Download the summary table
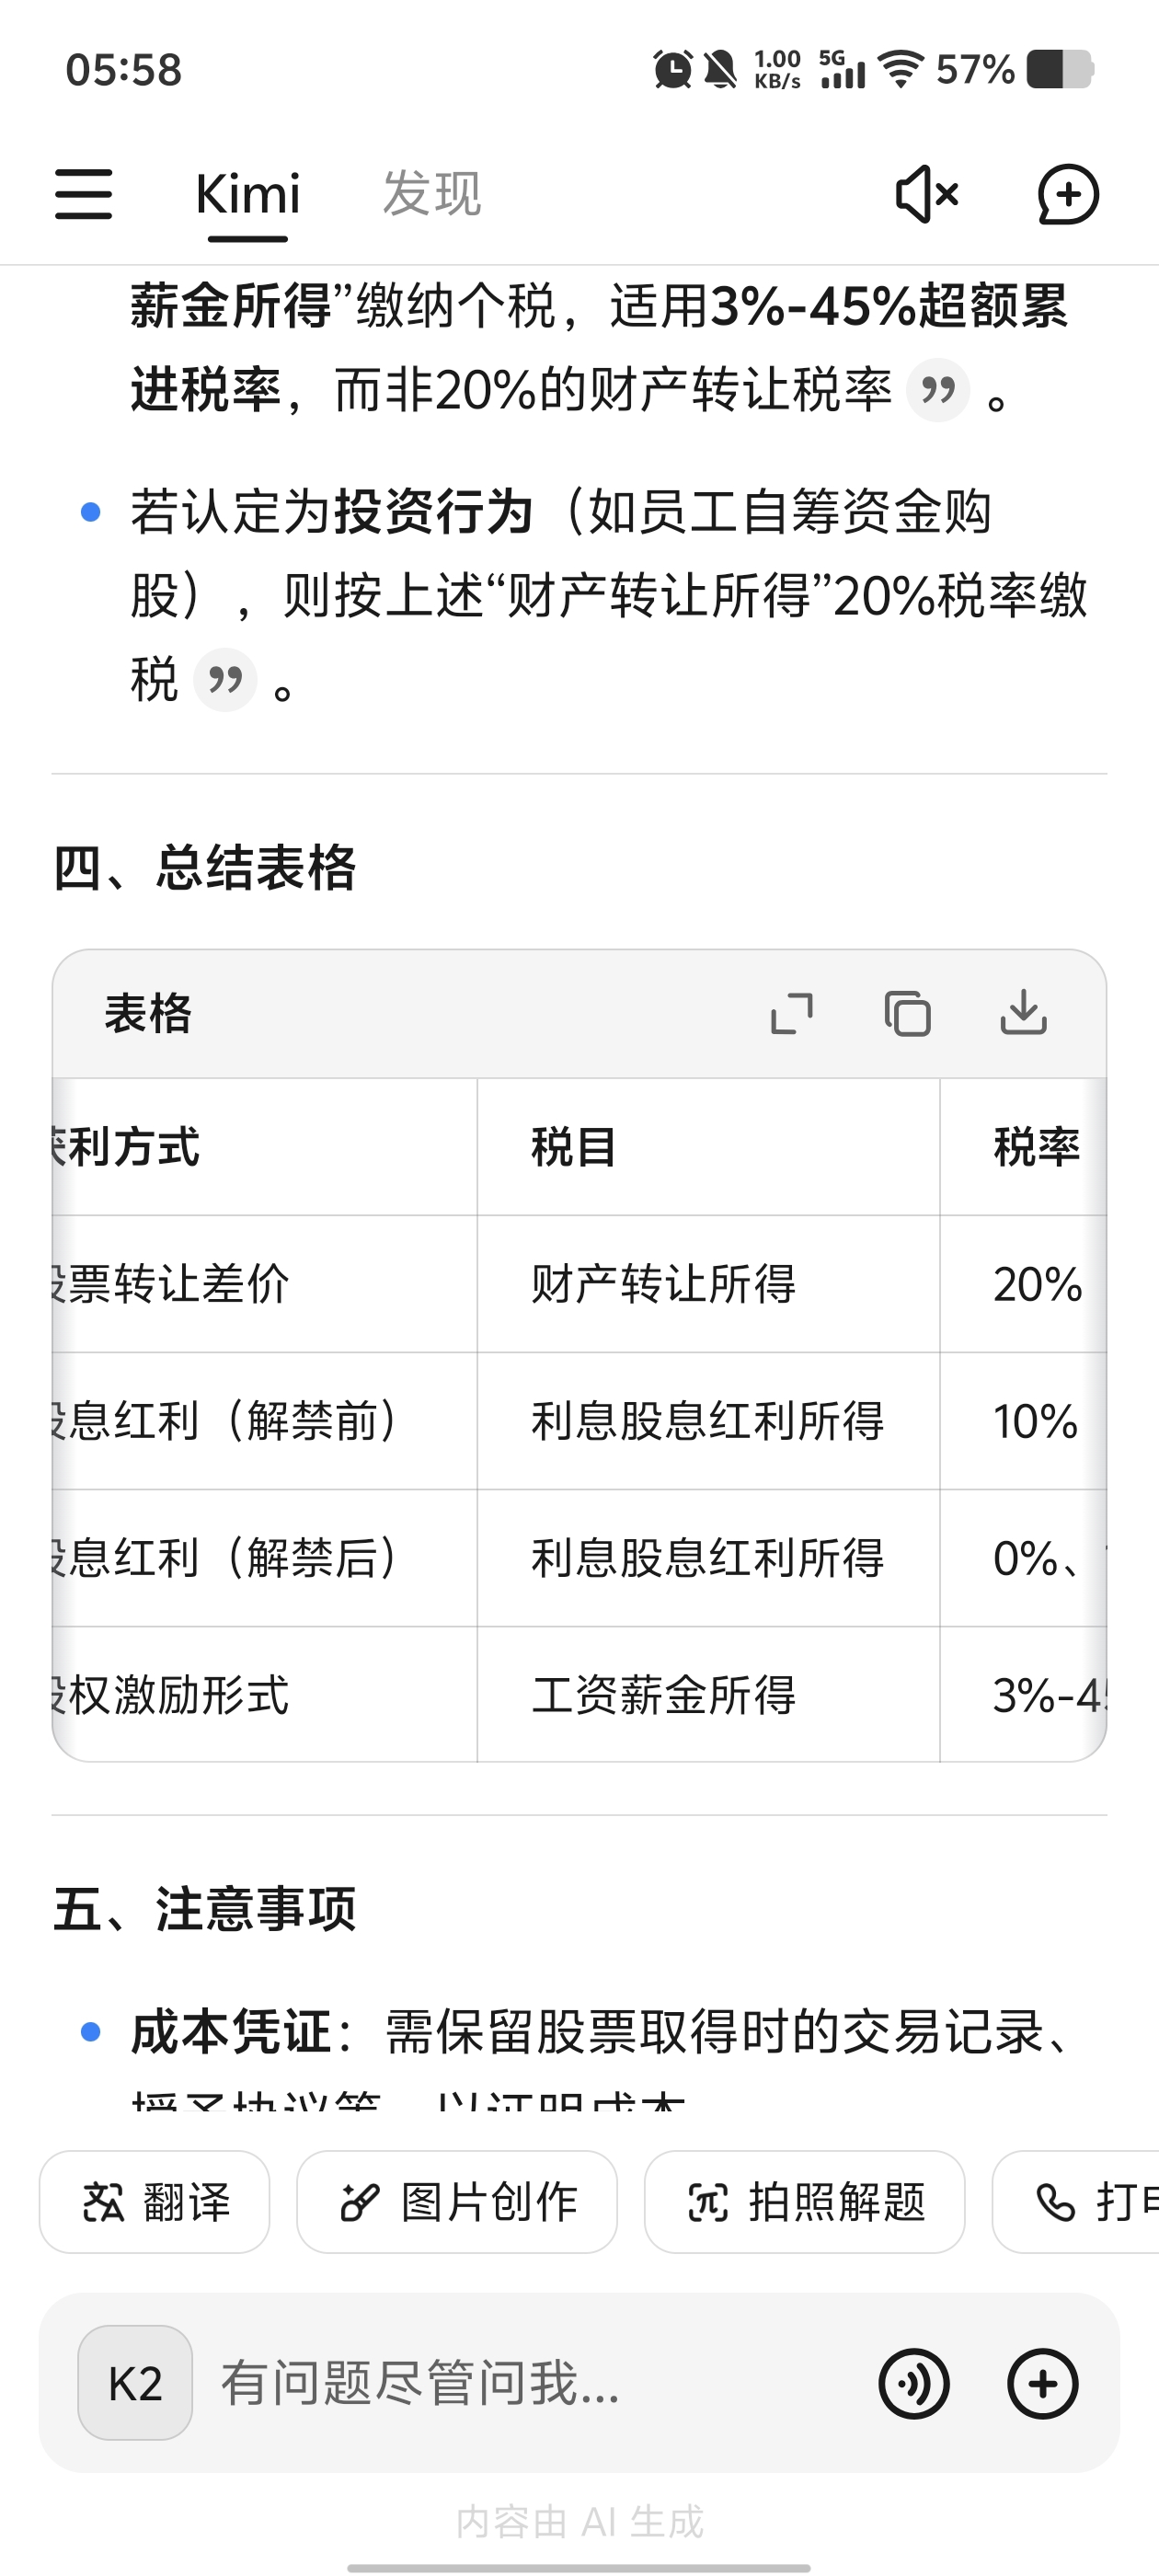The image size is (1159, 2576). coord(1023,1012)
